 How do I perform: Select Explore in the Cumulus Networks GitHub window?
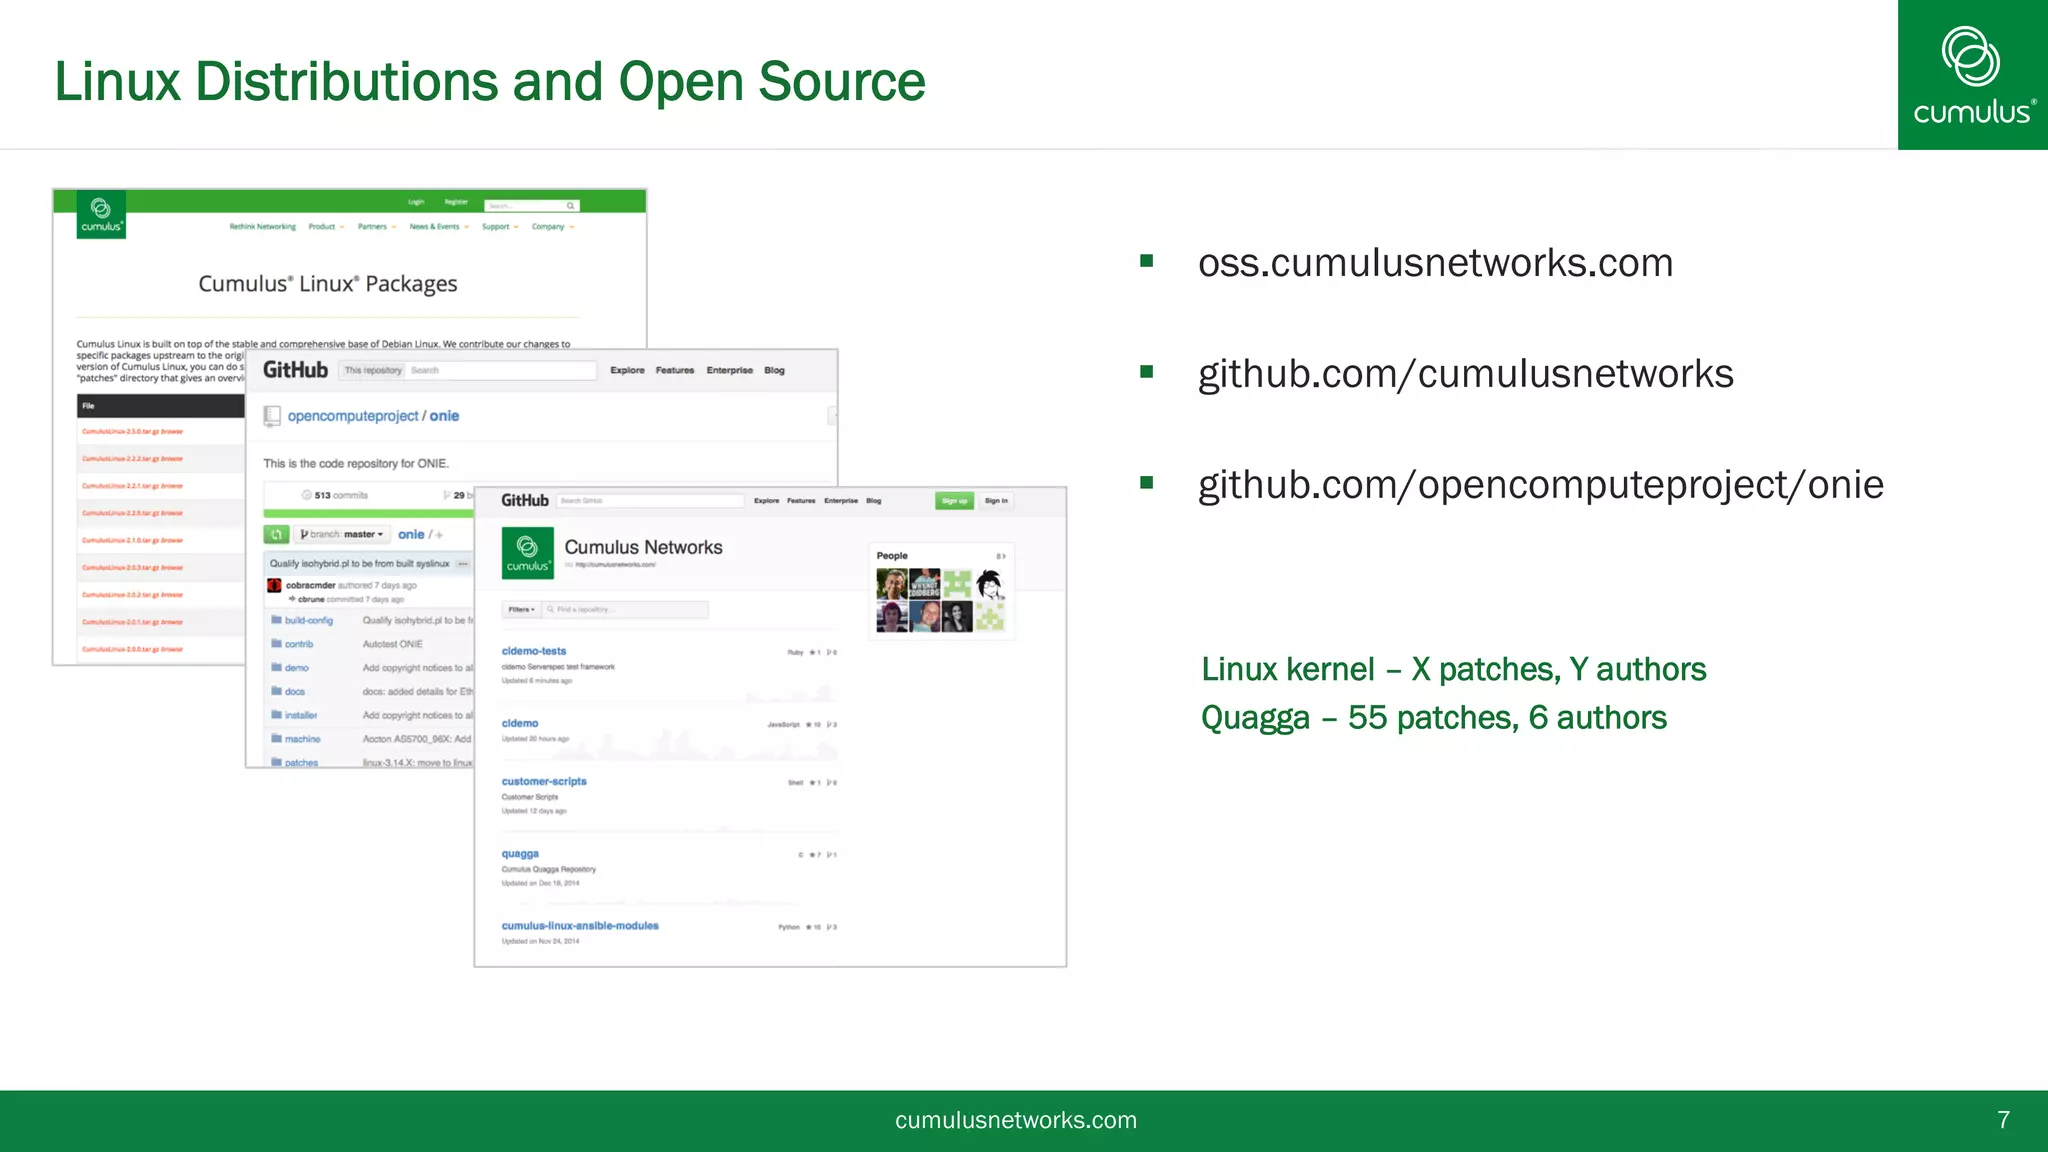(767, 501)
